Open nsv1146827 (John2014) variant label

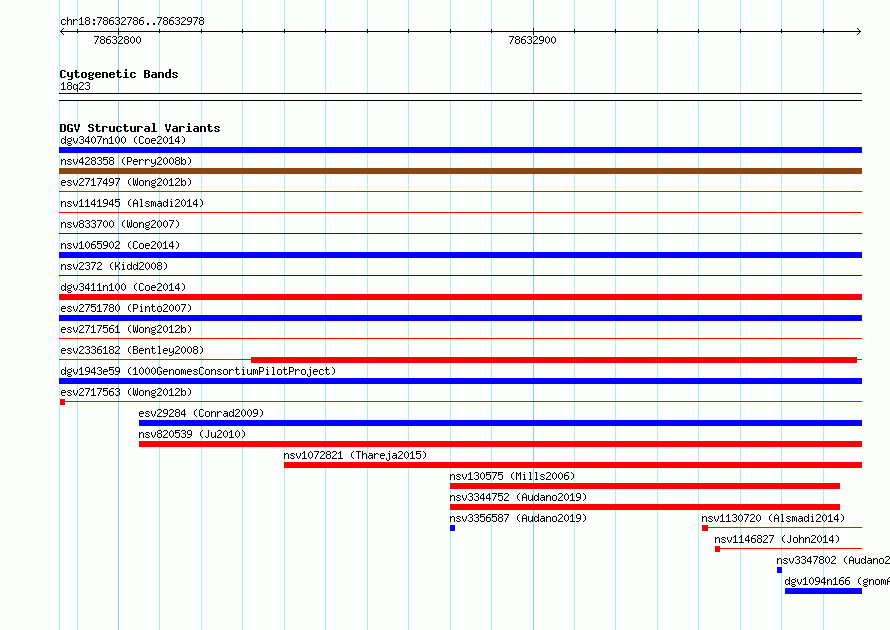point(777,539)
